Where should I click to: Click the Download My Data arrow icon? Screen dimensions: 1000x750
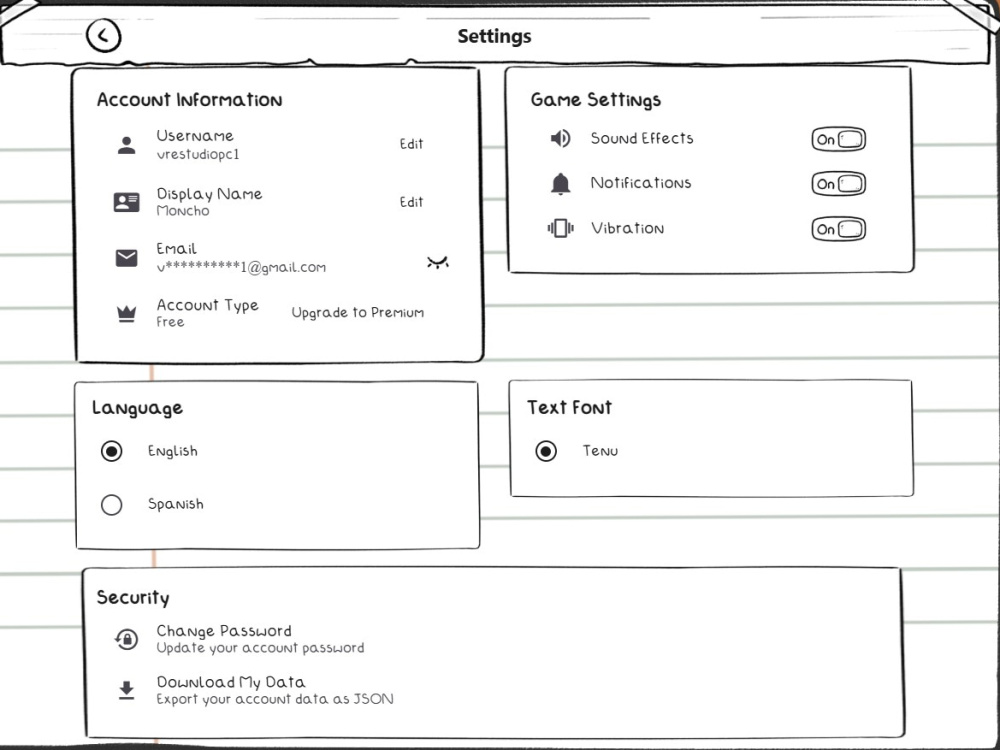(126, 690)
